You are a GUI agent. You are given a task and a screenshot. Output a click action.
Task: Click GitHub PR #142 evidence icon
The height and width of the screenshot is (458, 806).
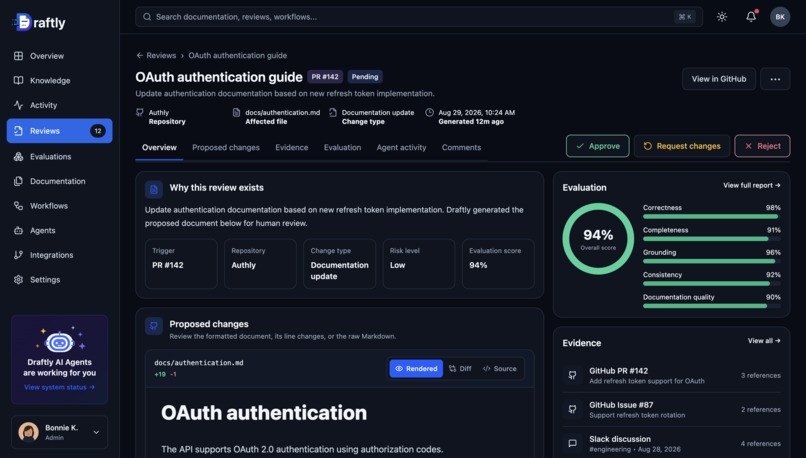[x=572, y=375]
